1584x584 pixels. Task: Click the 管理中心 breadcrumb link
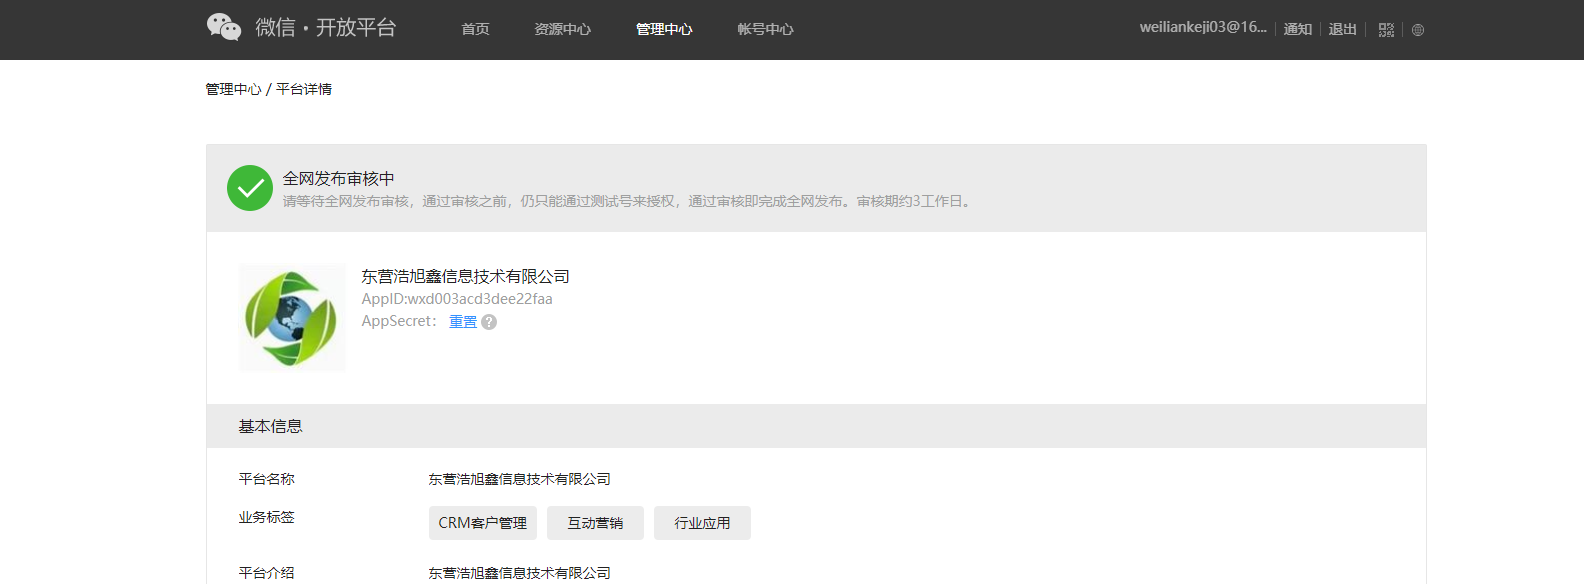pos(233,89)
